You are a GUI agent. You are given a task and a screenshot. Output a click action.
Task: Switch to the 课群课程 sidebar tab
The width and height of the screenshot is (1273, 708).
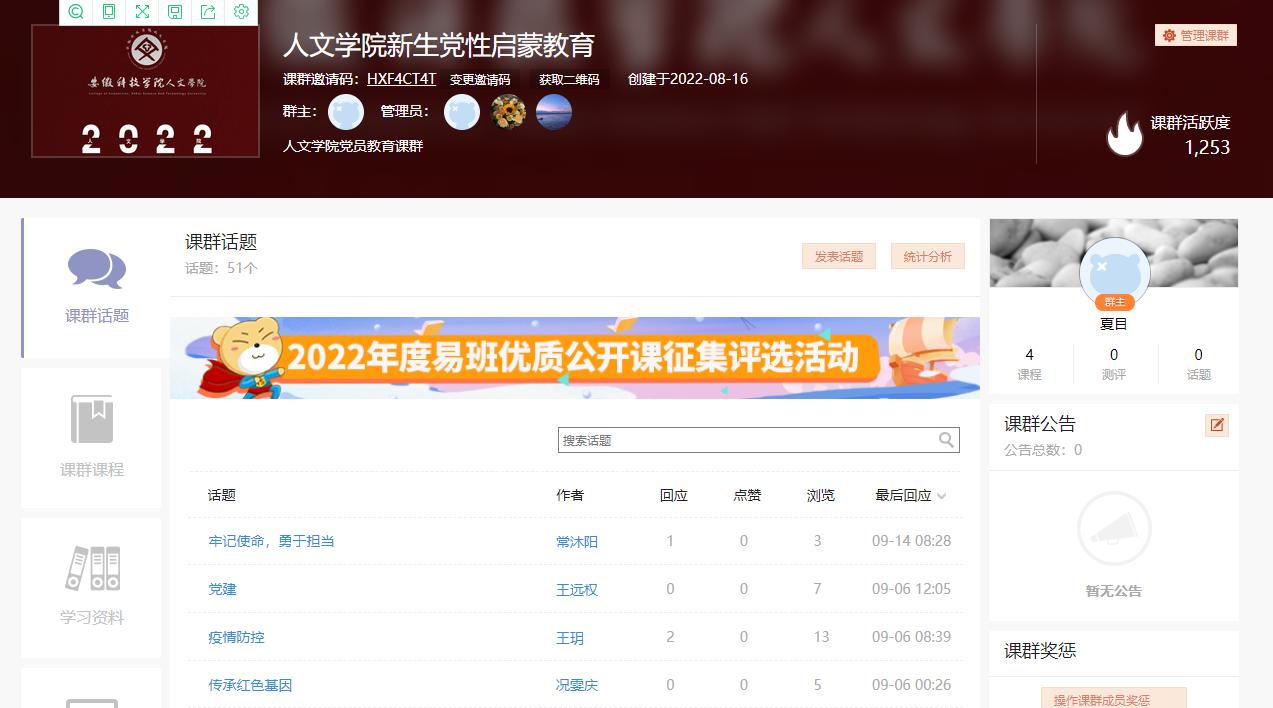(92, 438)
